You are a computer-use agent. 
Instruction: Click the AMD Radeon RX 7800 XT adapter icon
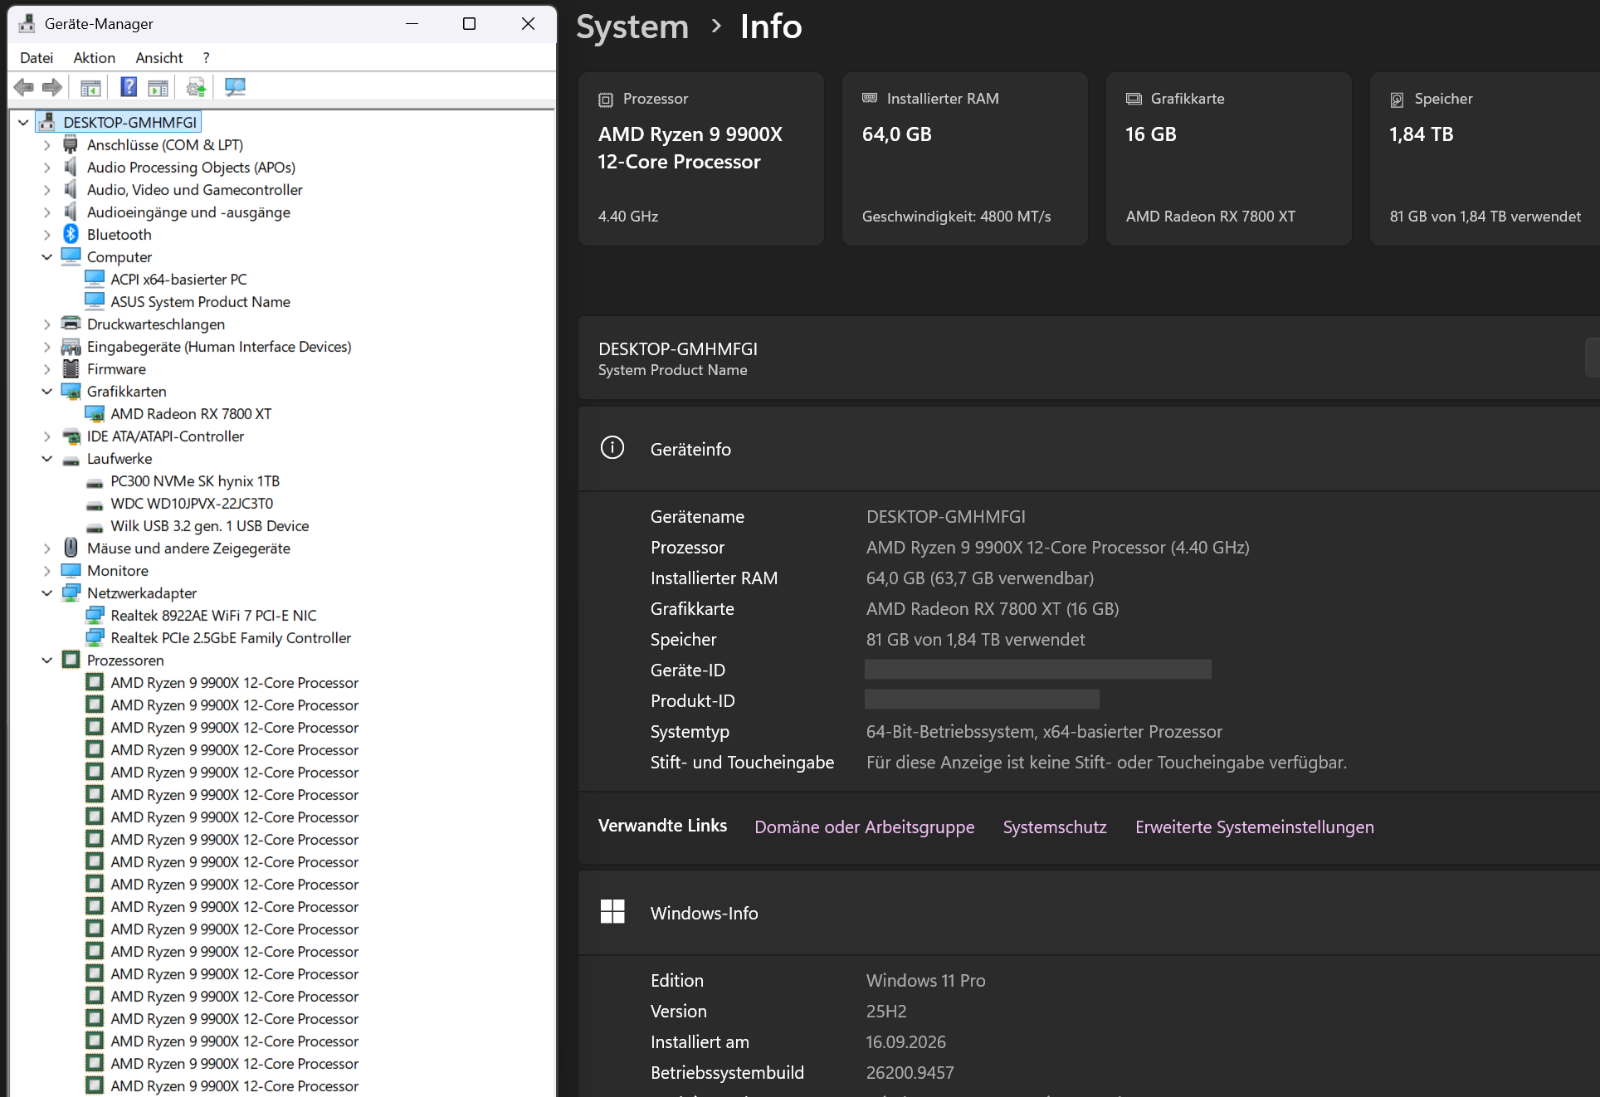95,414
